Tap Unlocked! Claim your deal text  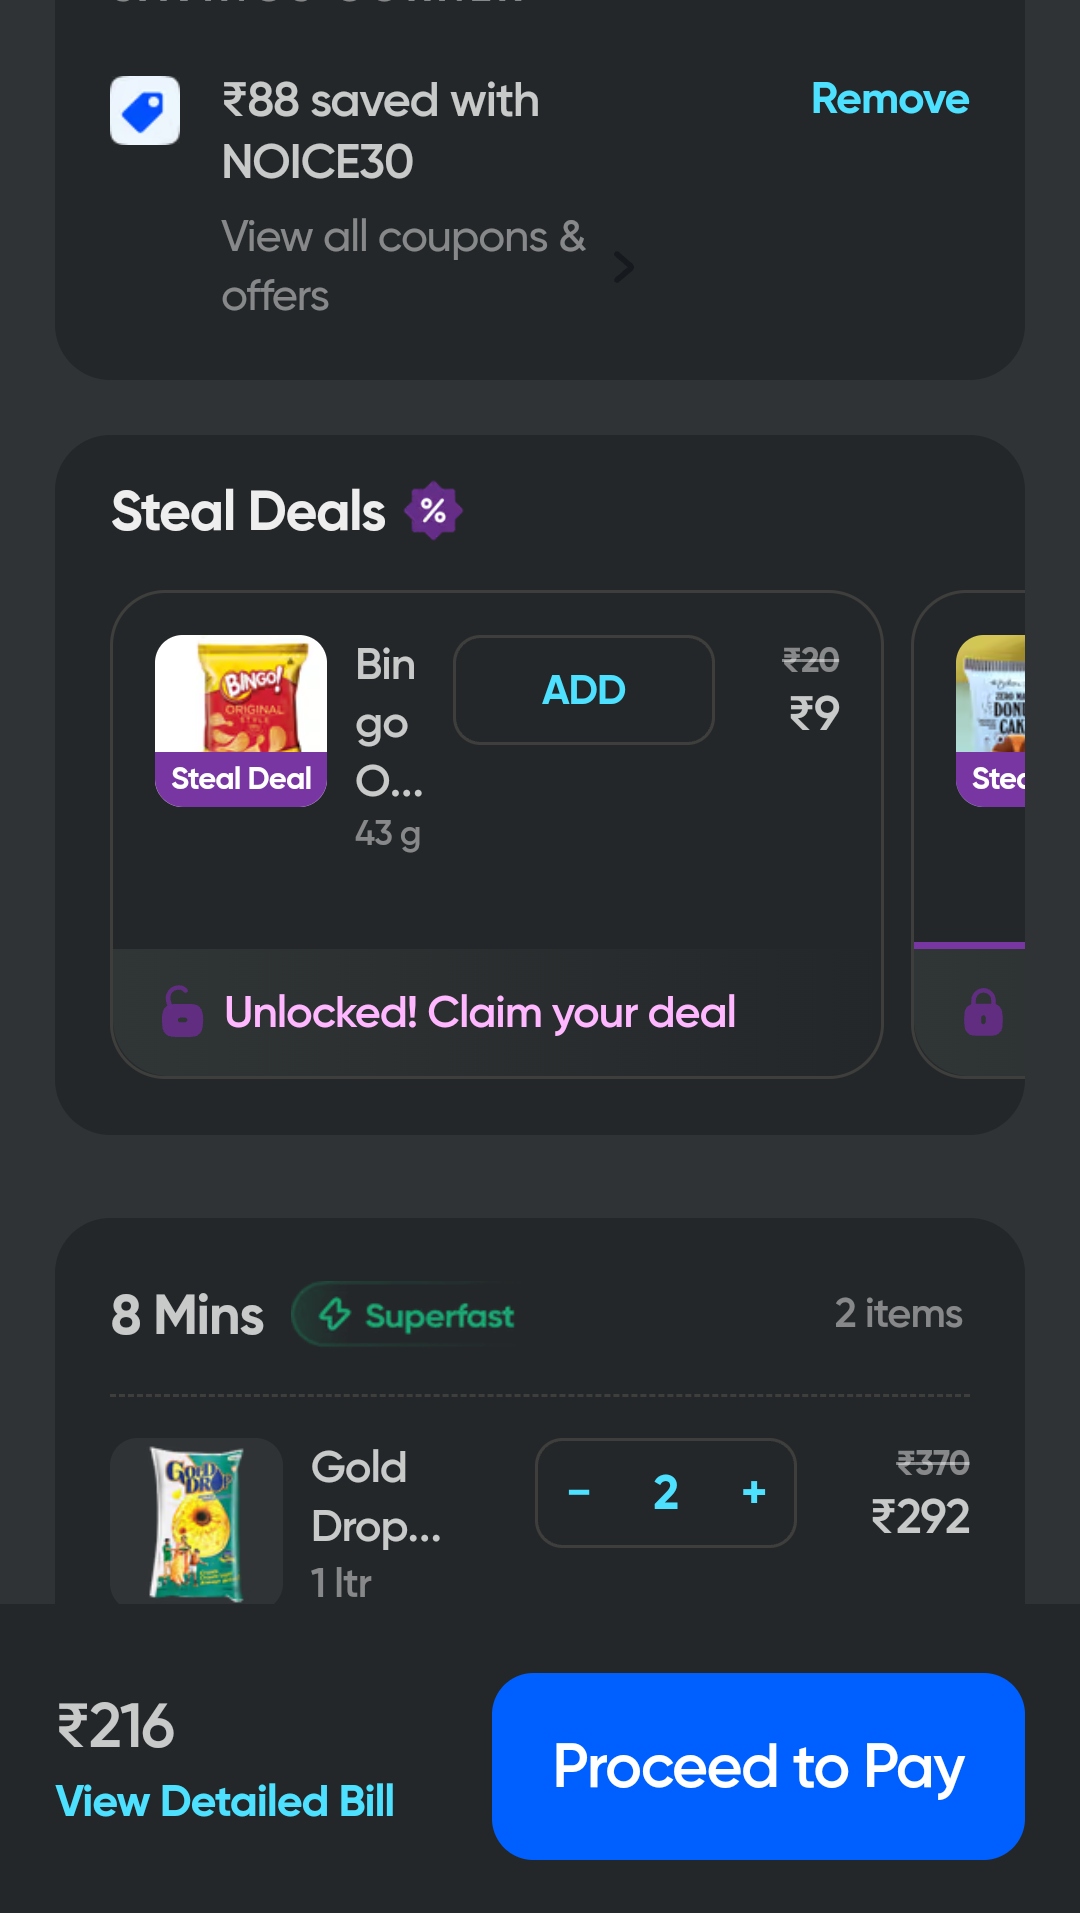[x=480, y=1012]
